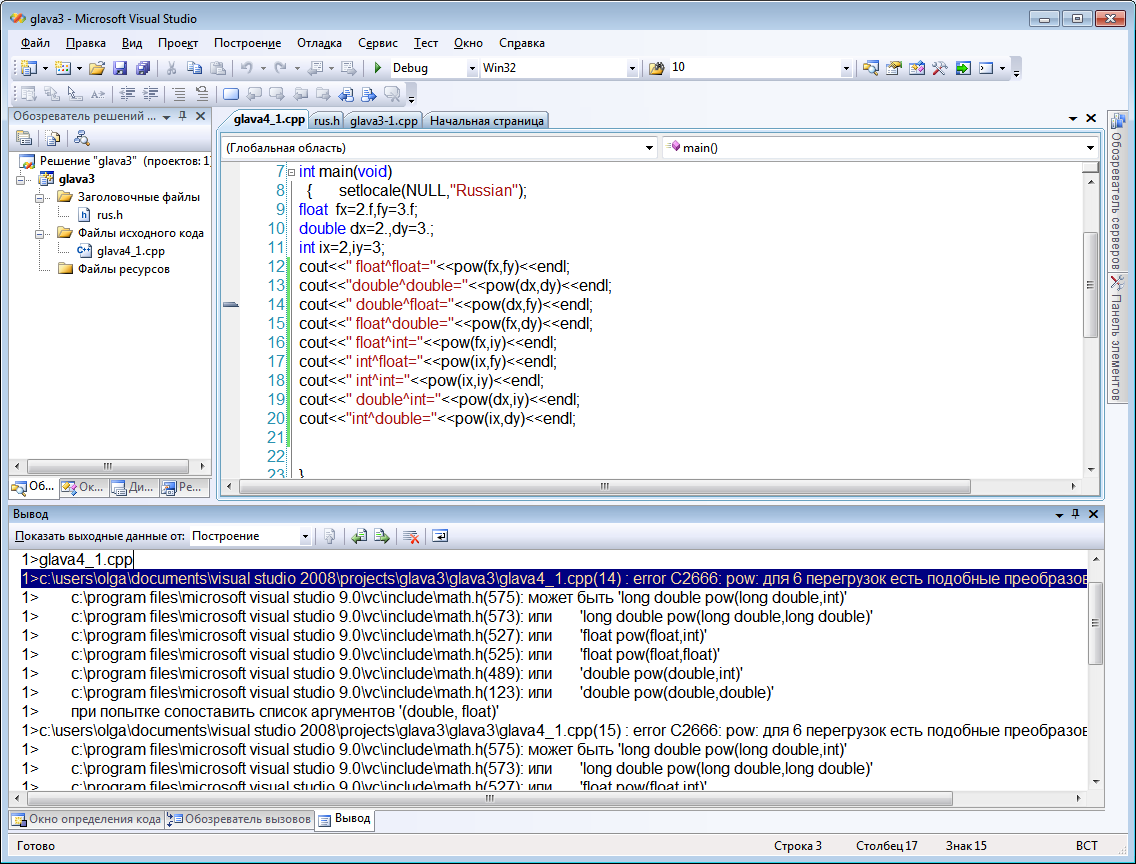This screenshot has height=864, width=1136.
Task: Collapse the glava3 project node
Action: [22, 179]
